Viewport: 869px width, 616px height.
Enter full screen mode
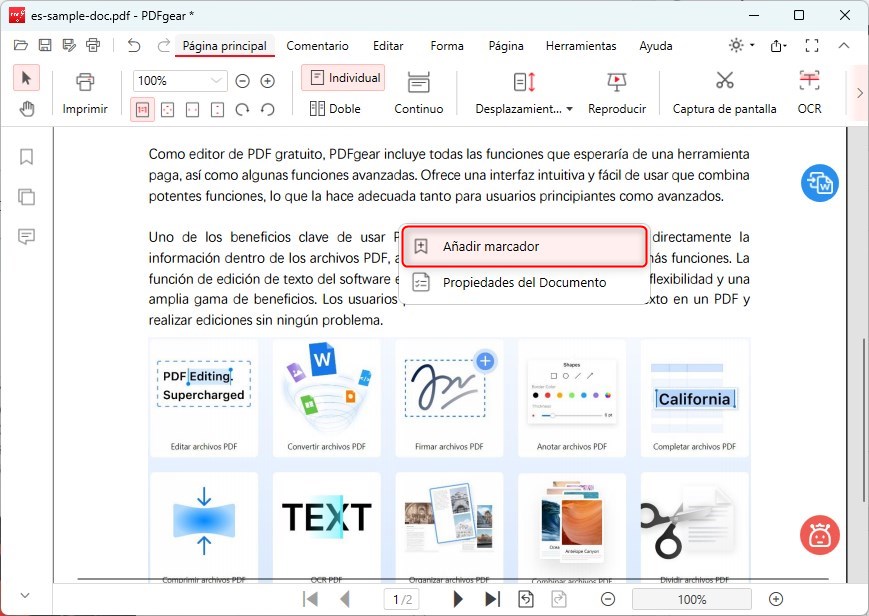pos(812,45)
